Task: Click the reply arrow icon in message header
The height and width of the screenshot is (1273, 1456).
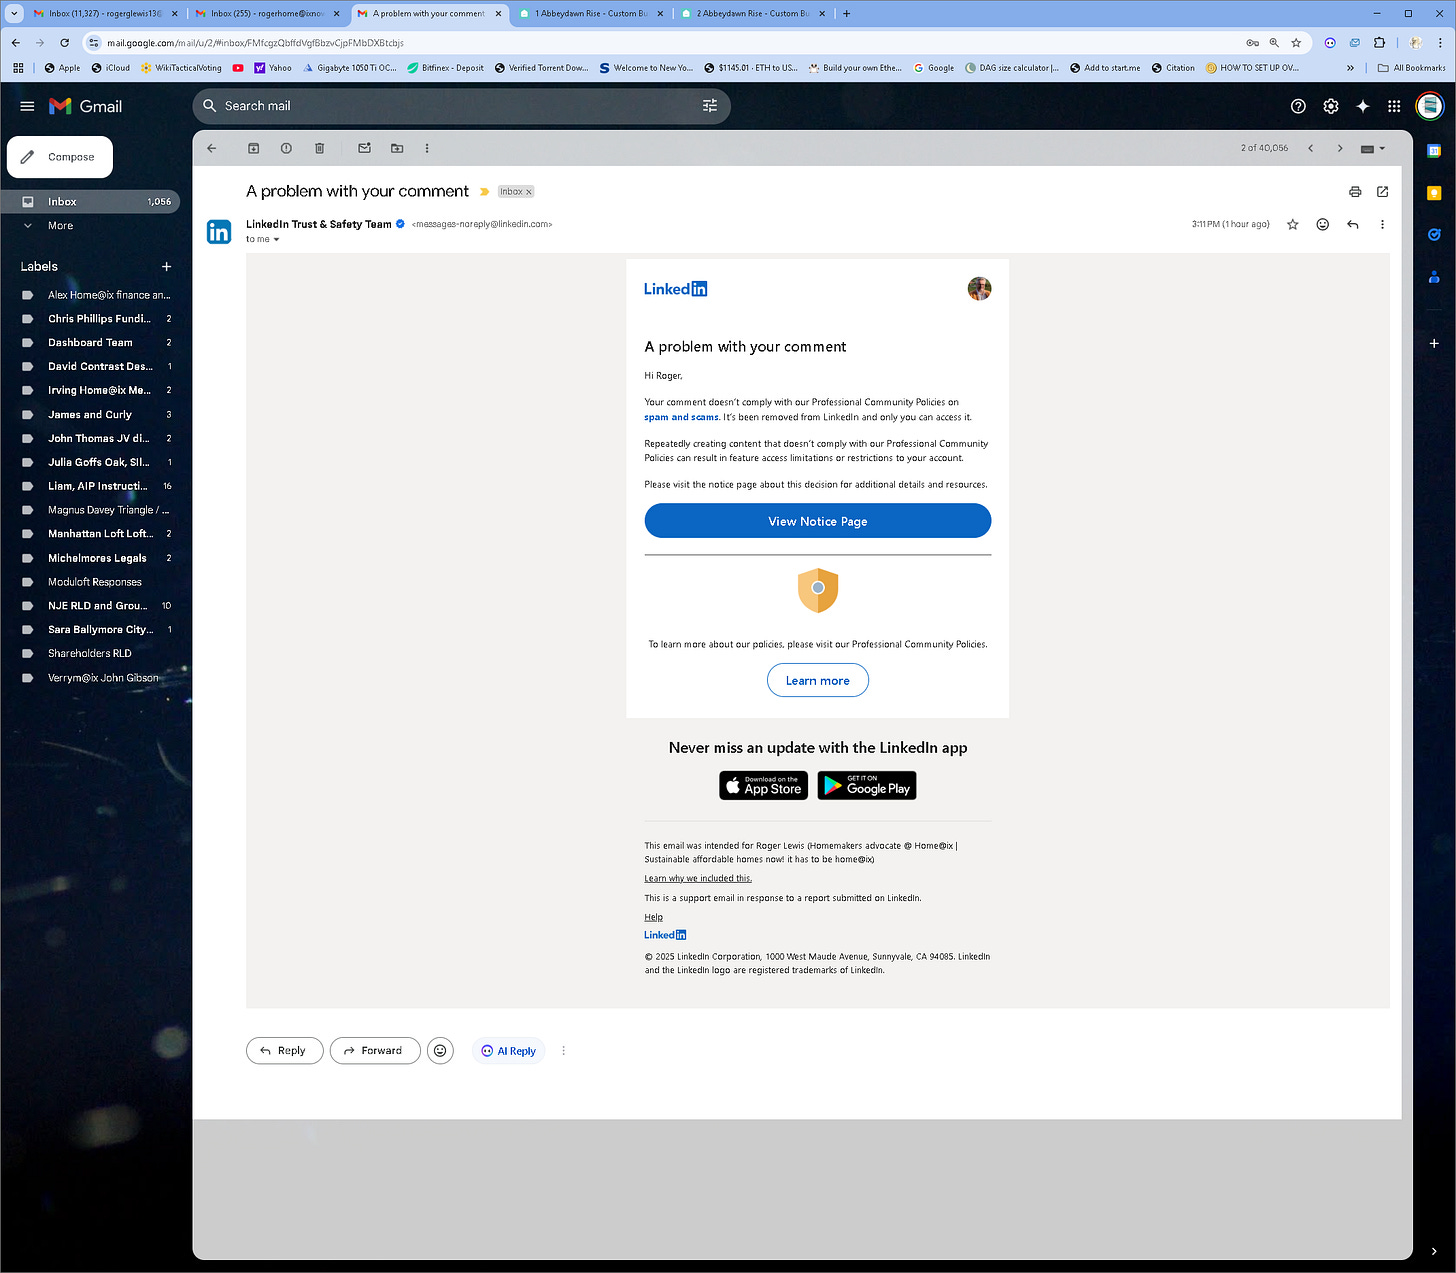Action: click(x=1352, y=225)
